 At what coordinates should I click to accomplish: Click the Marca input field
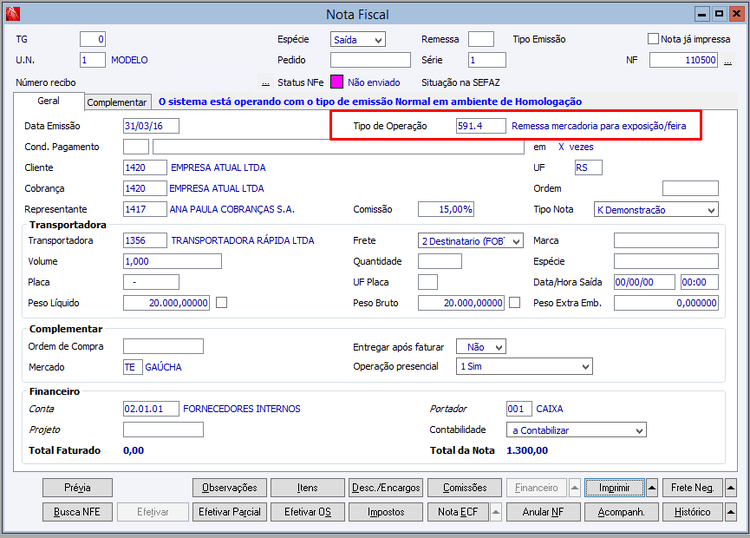666,241
